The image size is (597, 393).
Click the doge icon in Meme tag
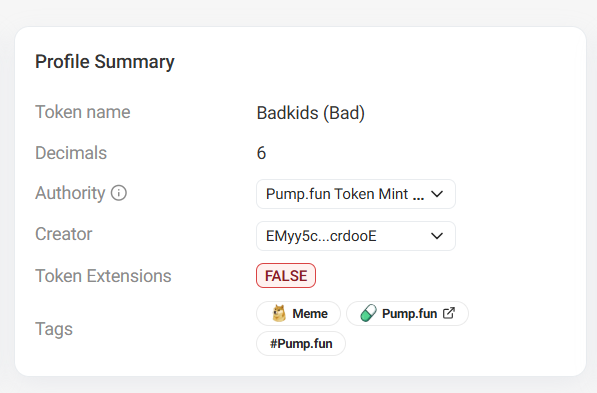279,314
